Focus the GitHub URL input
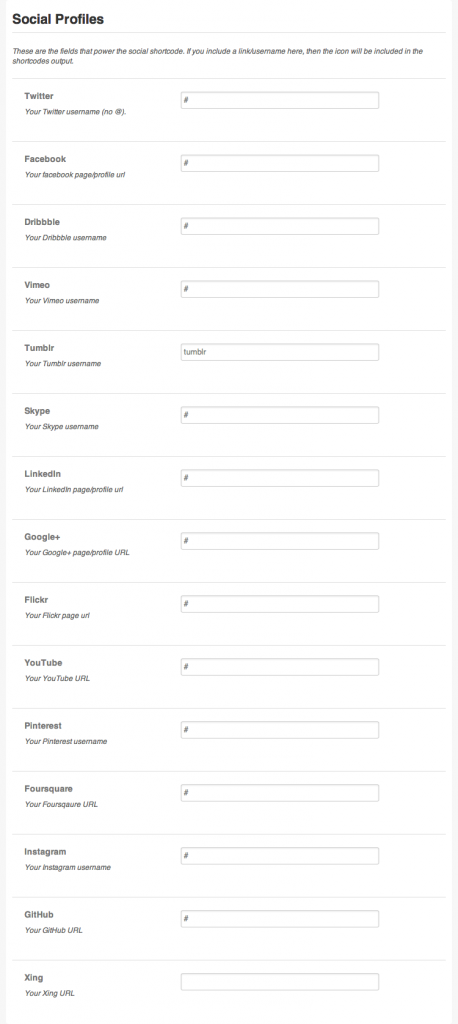Screen dimensions: 458x1024 [x=280, y=919]
